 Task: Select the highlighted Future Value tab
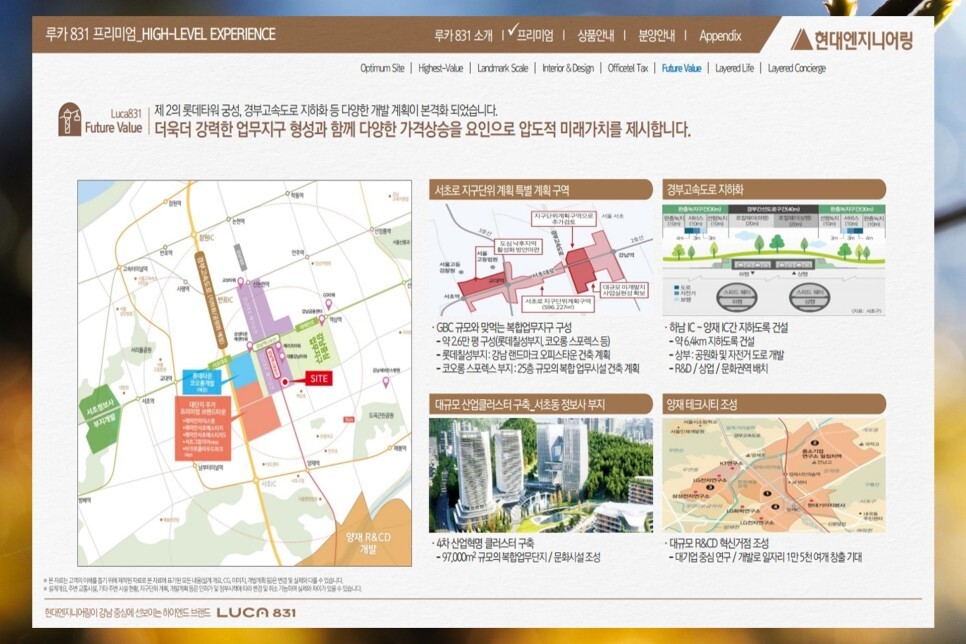pos(681,68)
